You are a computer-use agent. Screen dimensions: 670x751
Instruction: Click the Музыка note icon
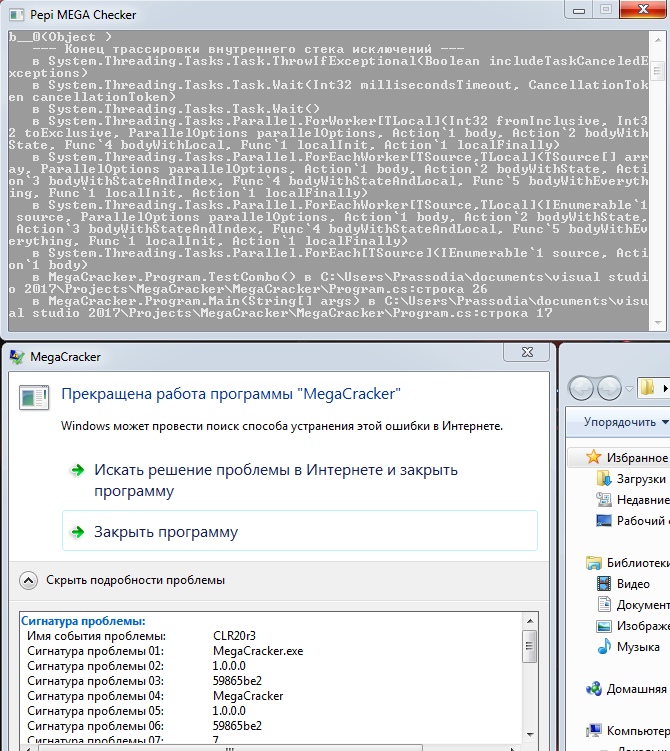(x=604, y=647)
